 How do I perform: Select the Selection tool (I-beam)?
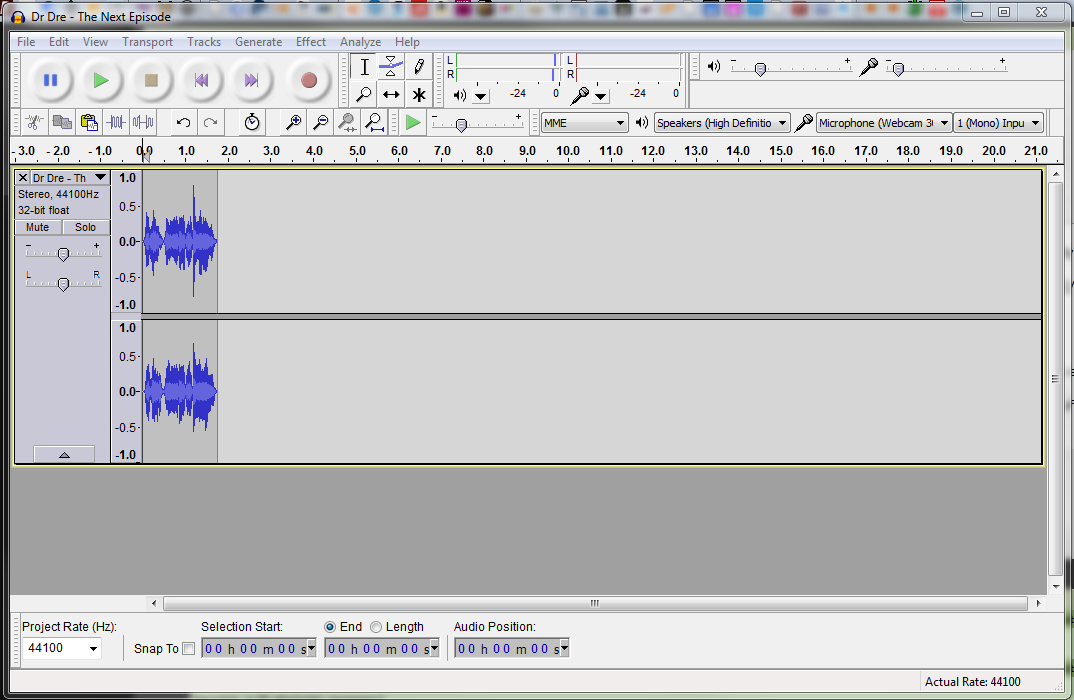click(x=364, y=67)
